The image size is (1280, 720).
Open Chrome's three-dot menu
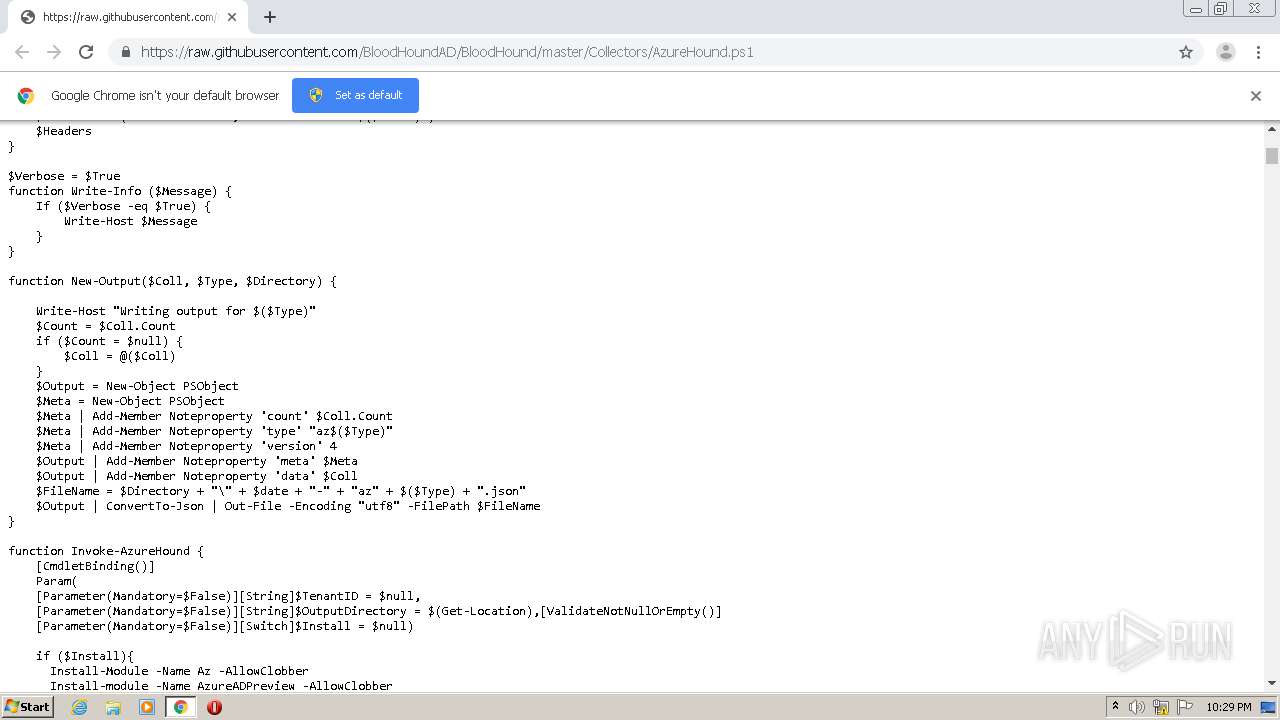(x=1258, y=52)
